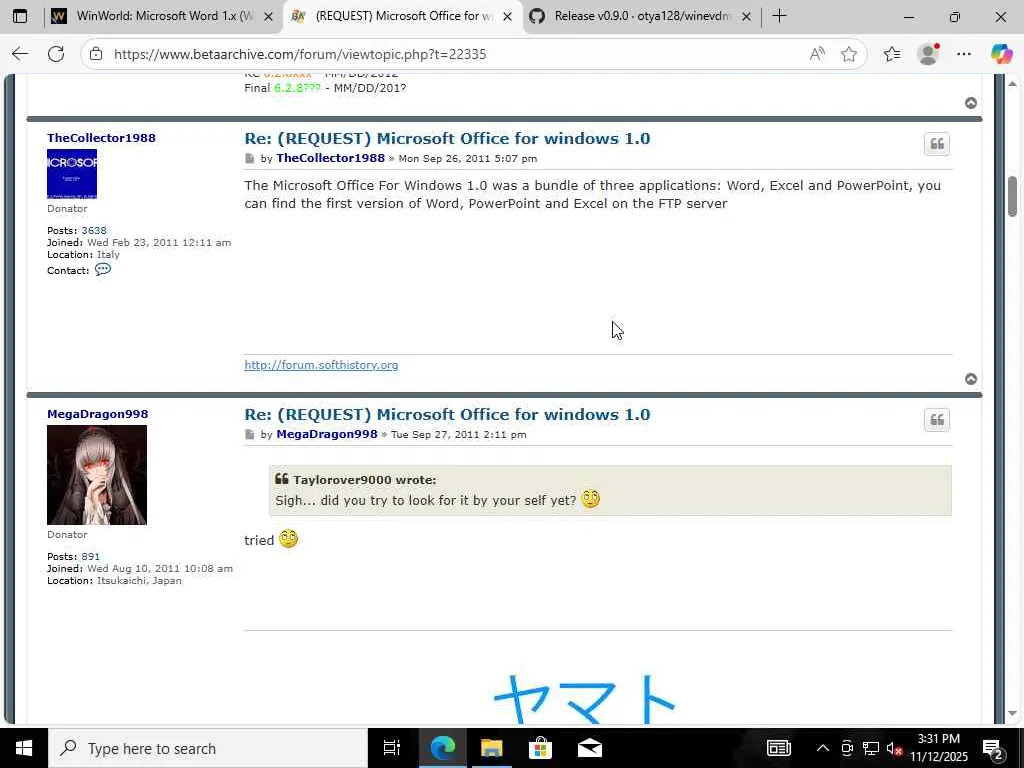Add this page to favorites star

(849, 54)
